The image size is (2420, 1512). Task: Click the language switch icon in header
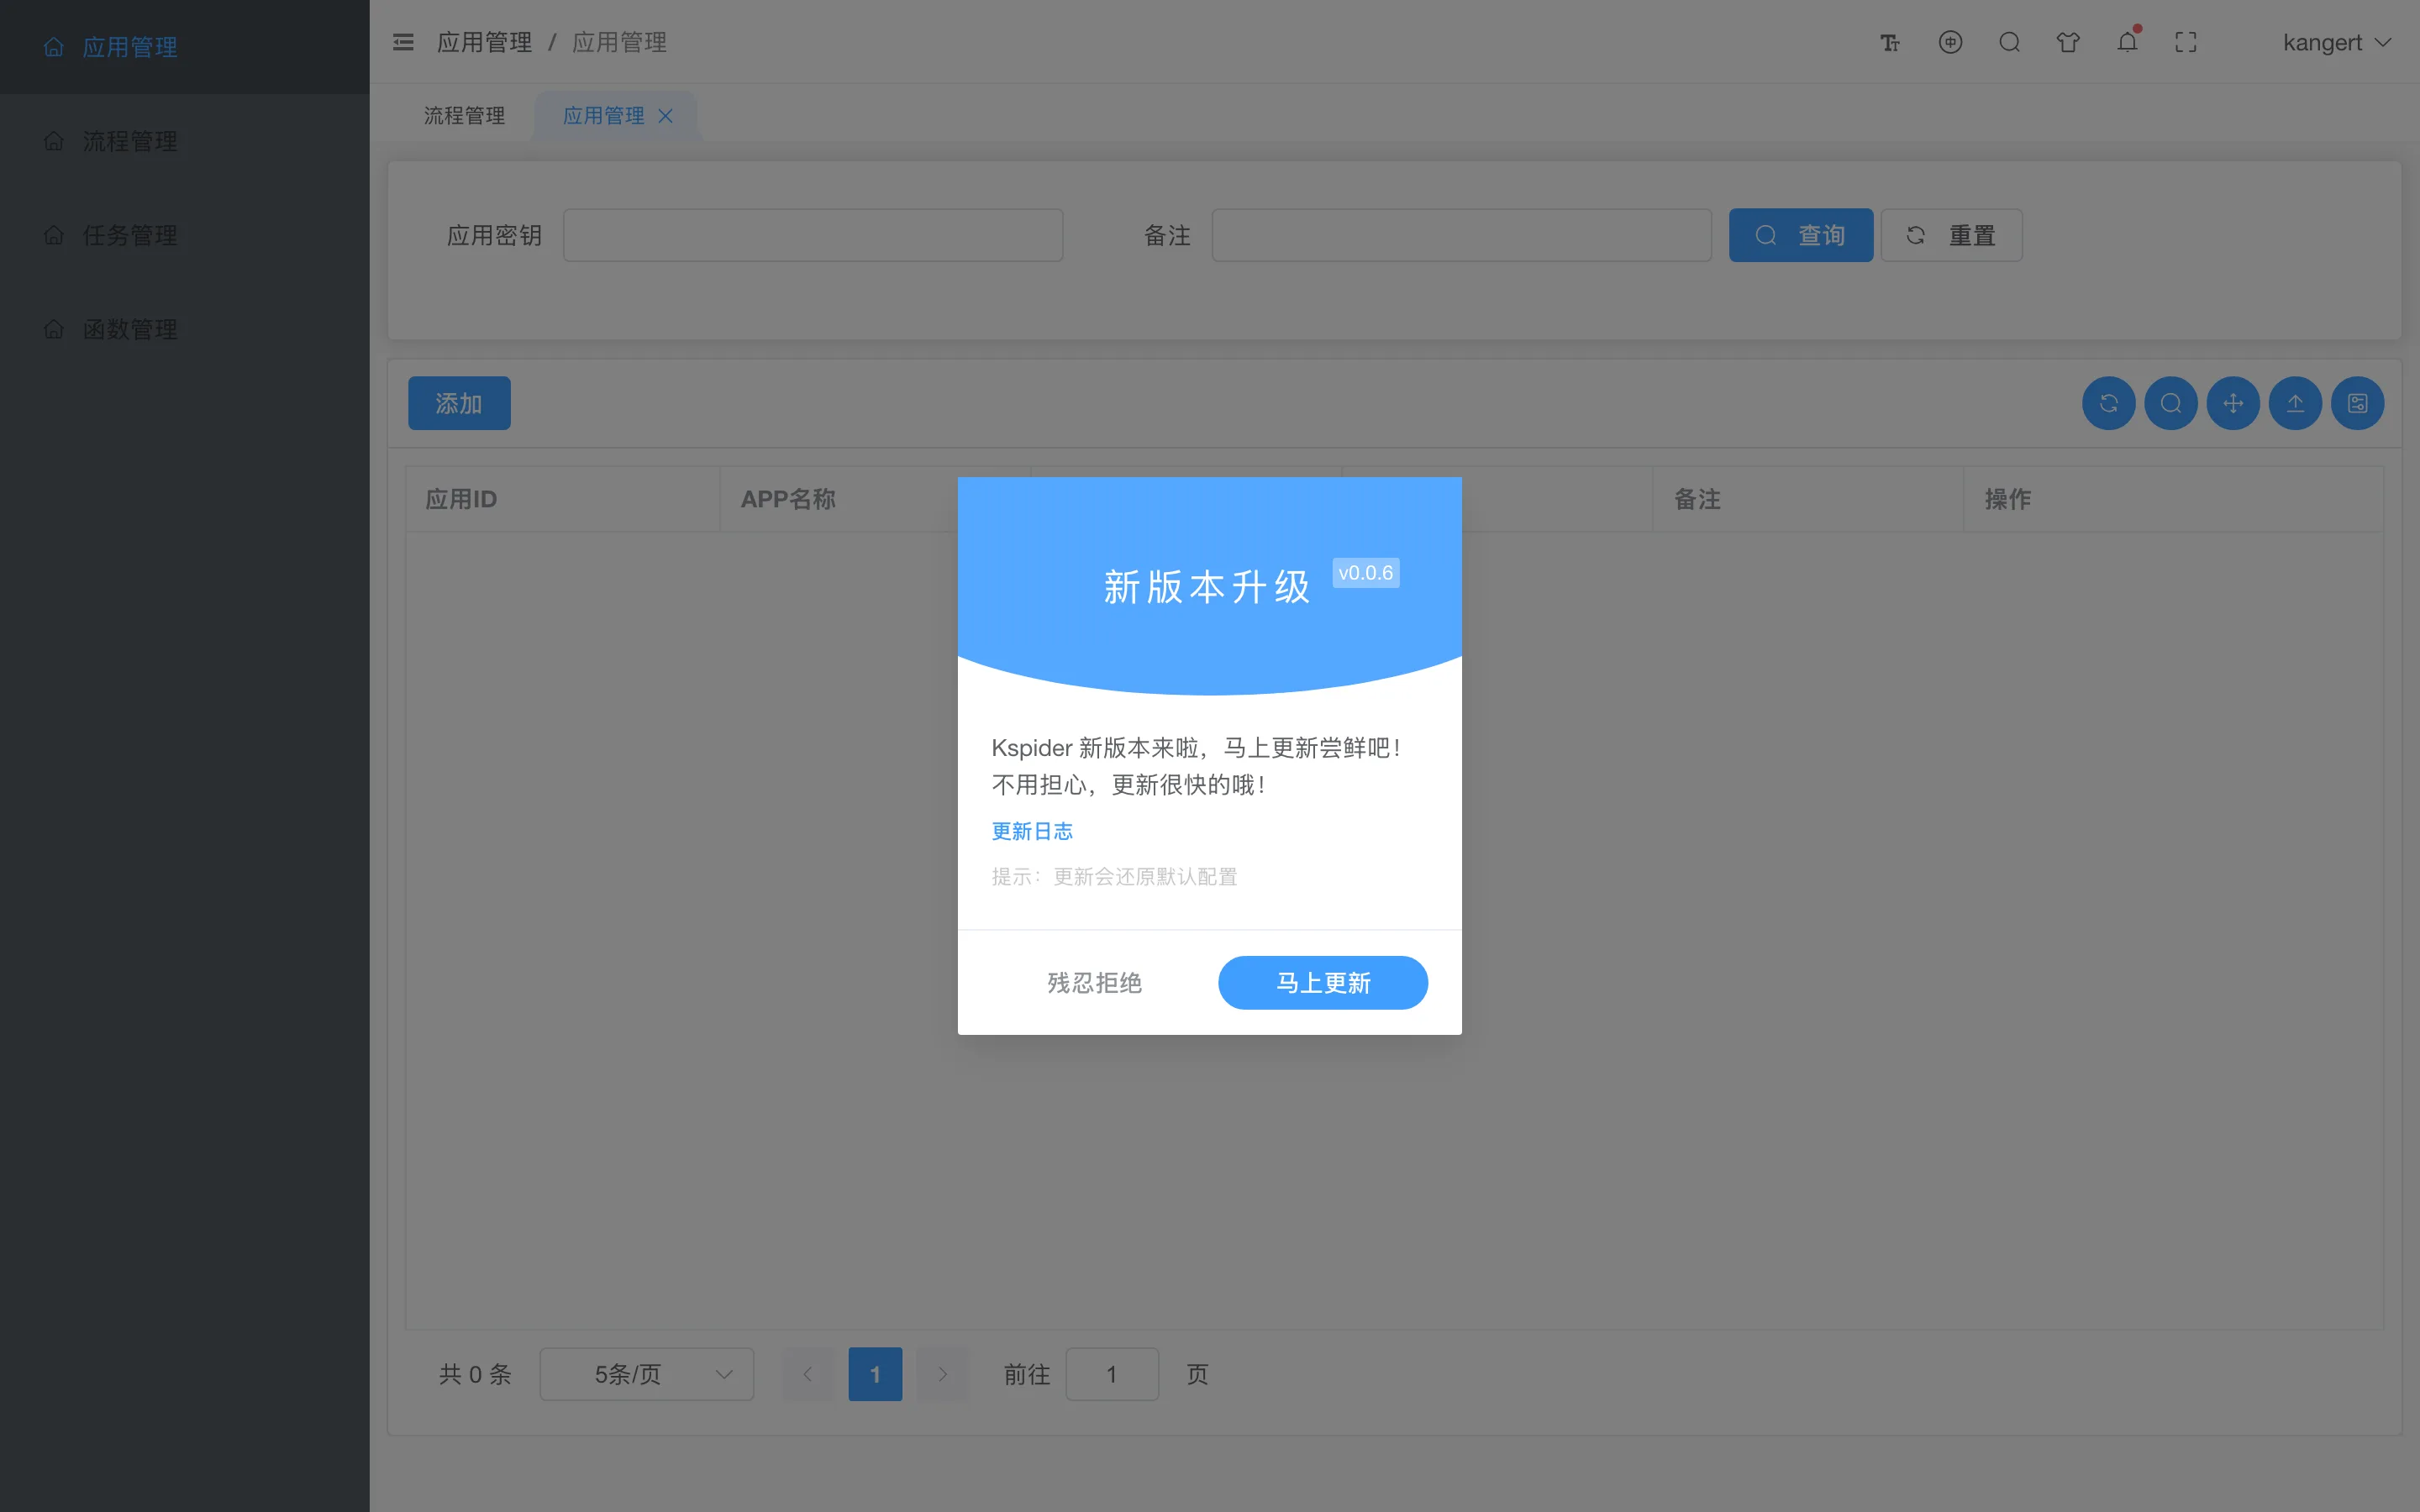[1950, 42]
